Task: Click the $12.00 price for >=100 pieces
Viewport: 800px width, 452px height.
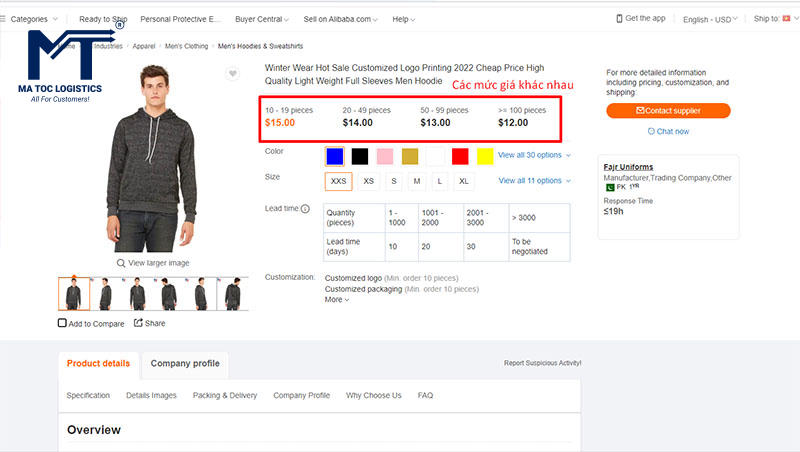Action: [513, 122]
